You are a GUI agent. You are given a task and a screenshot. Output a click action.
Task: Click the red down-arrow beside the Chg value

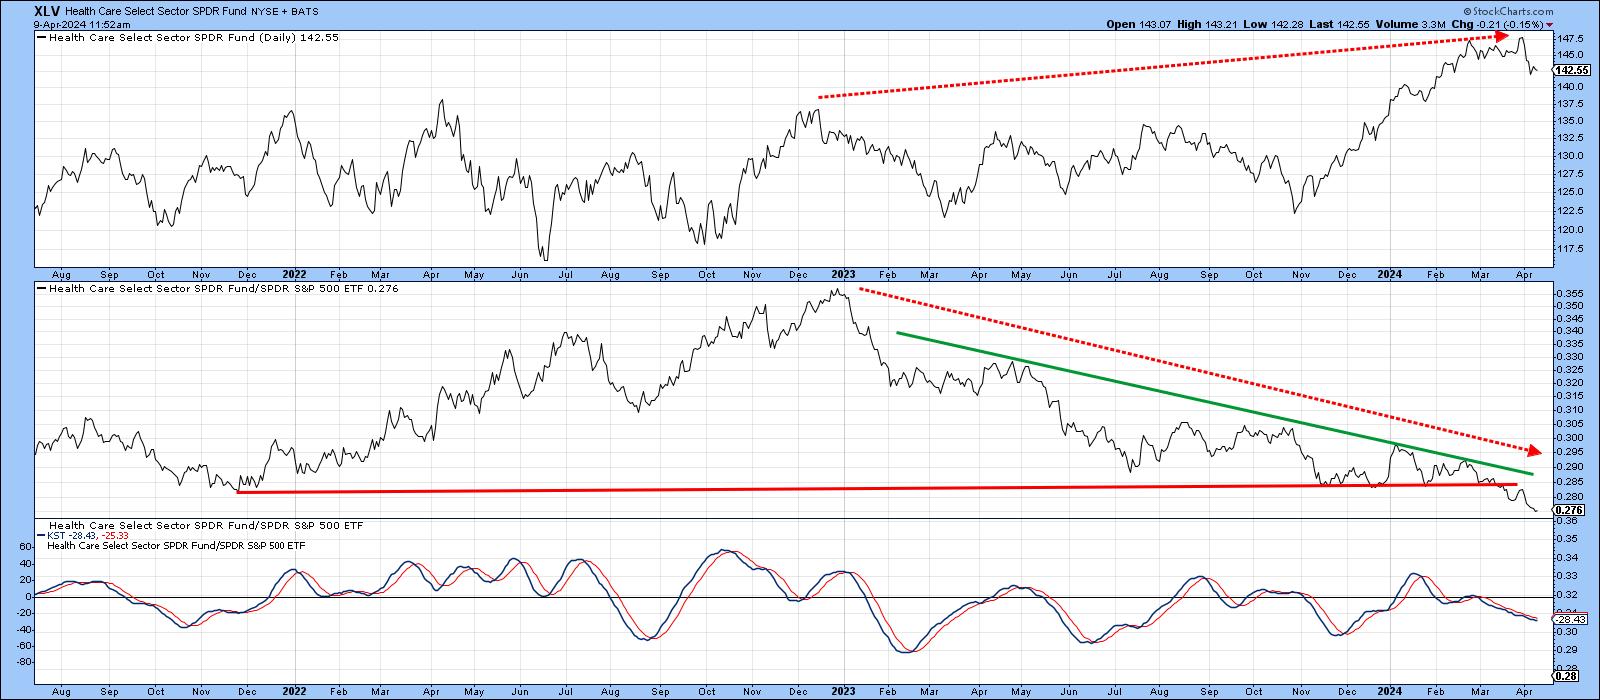[x=1549, y=24]
